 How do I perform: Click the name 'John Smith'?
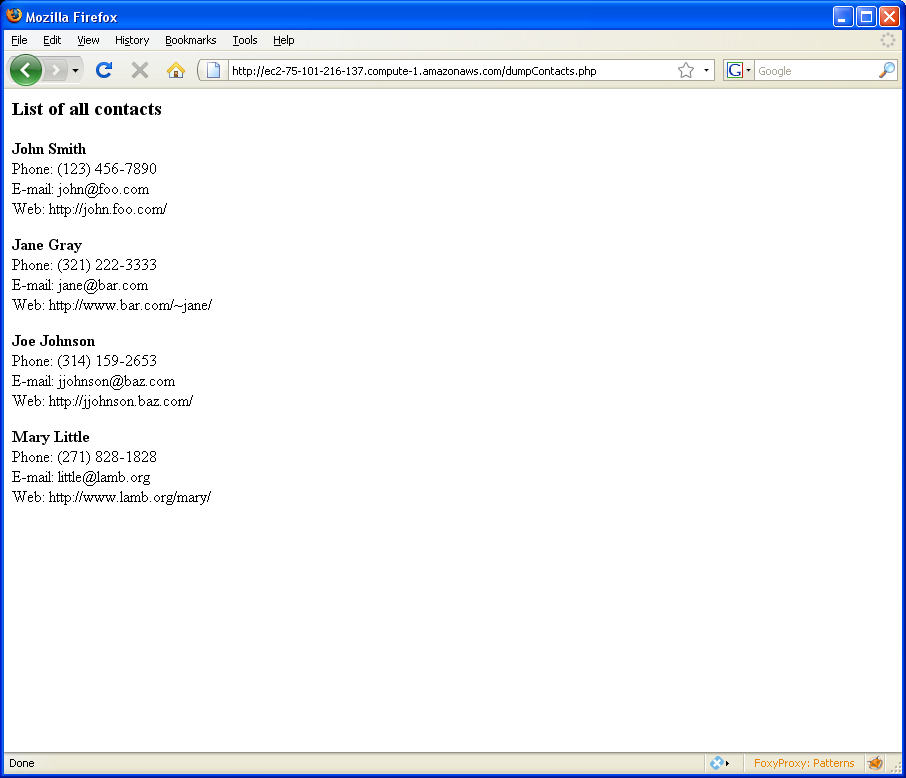click(x=49, y=149)
